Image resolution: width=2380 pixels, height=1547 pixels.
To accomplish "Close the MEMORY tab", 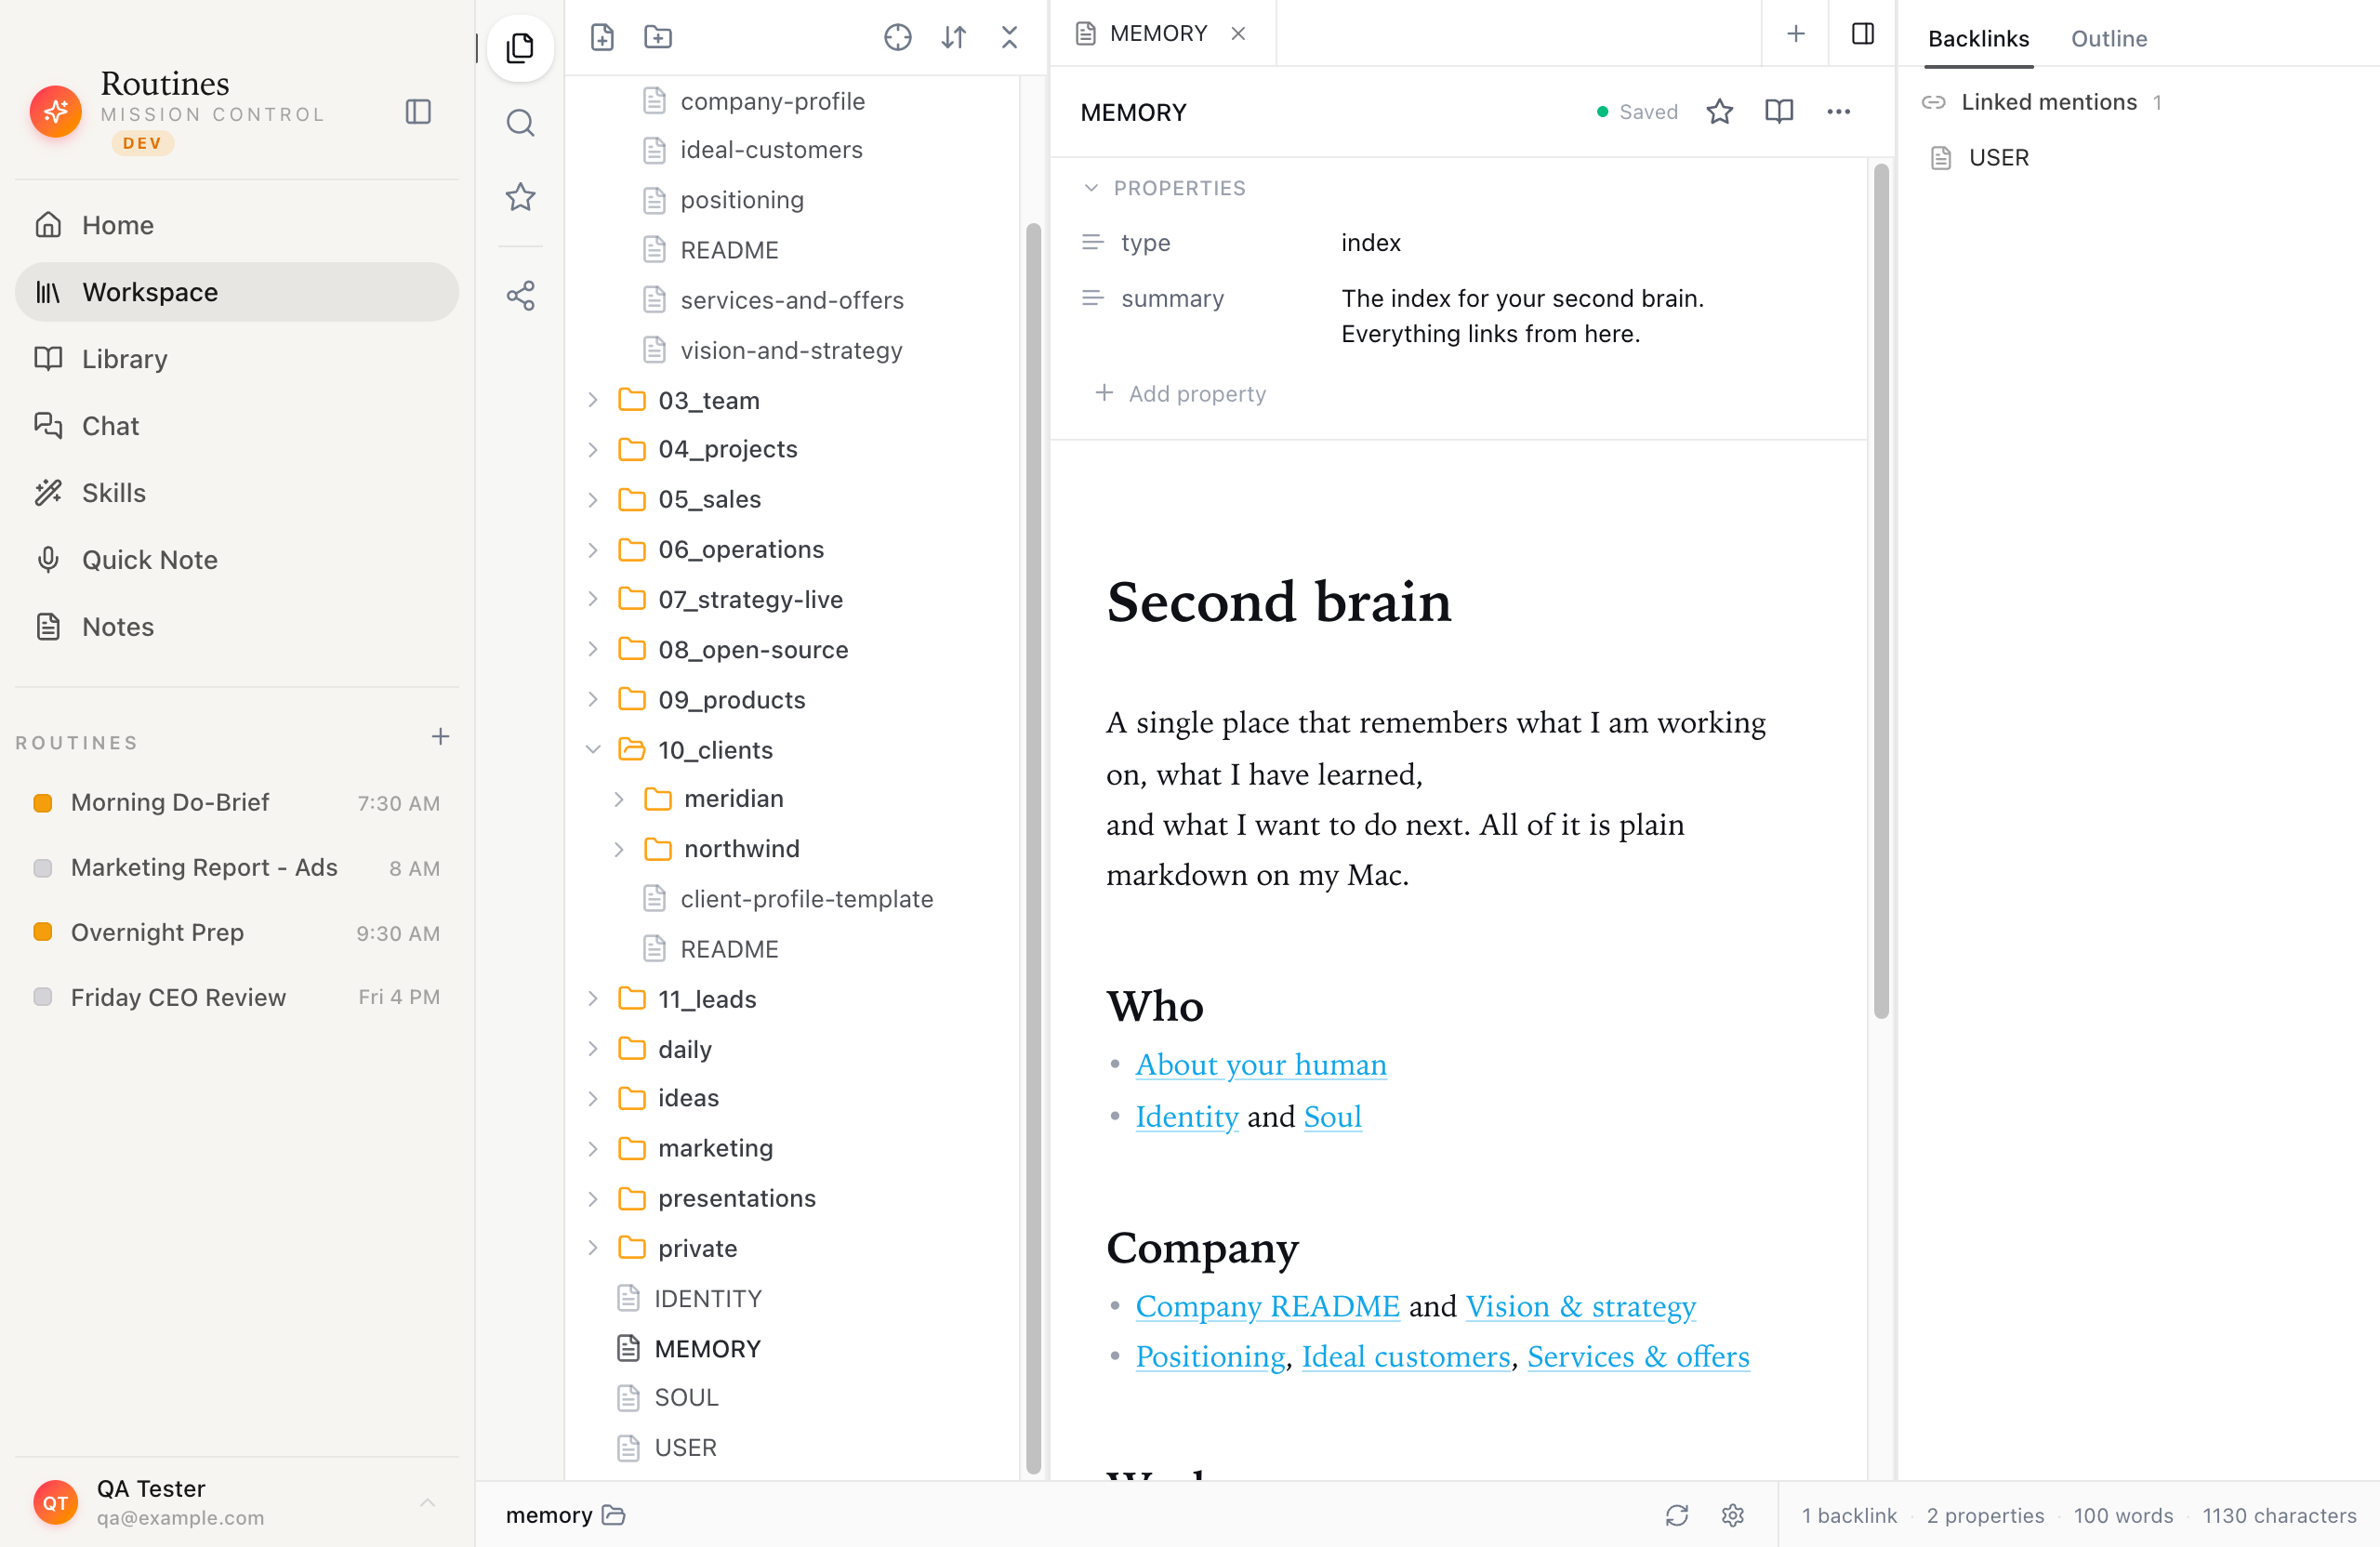I will [1238, 33].
